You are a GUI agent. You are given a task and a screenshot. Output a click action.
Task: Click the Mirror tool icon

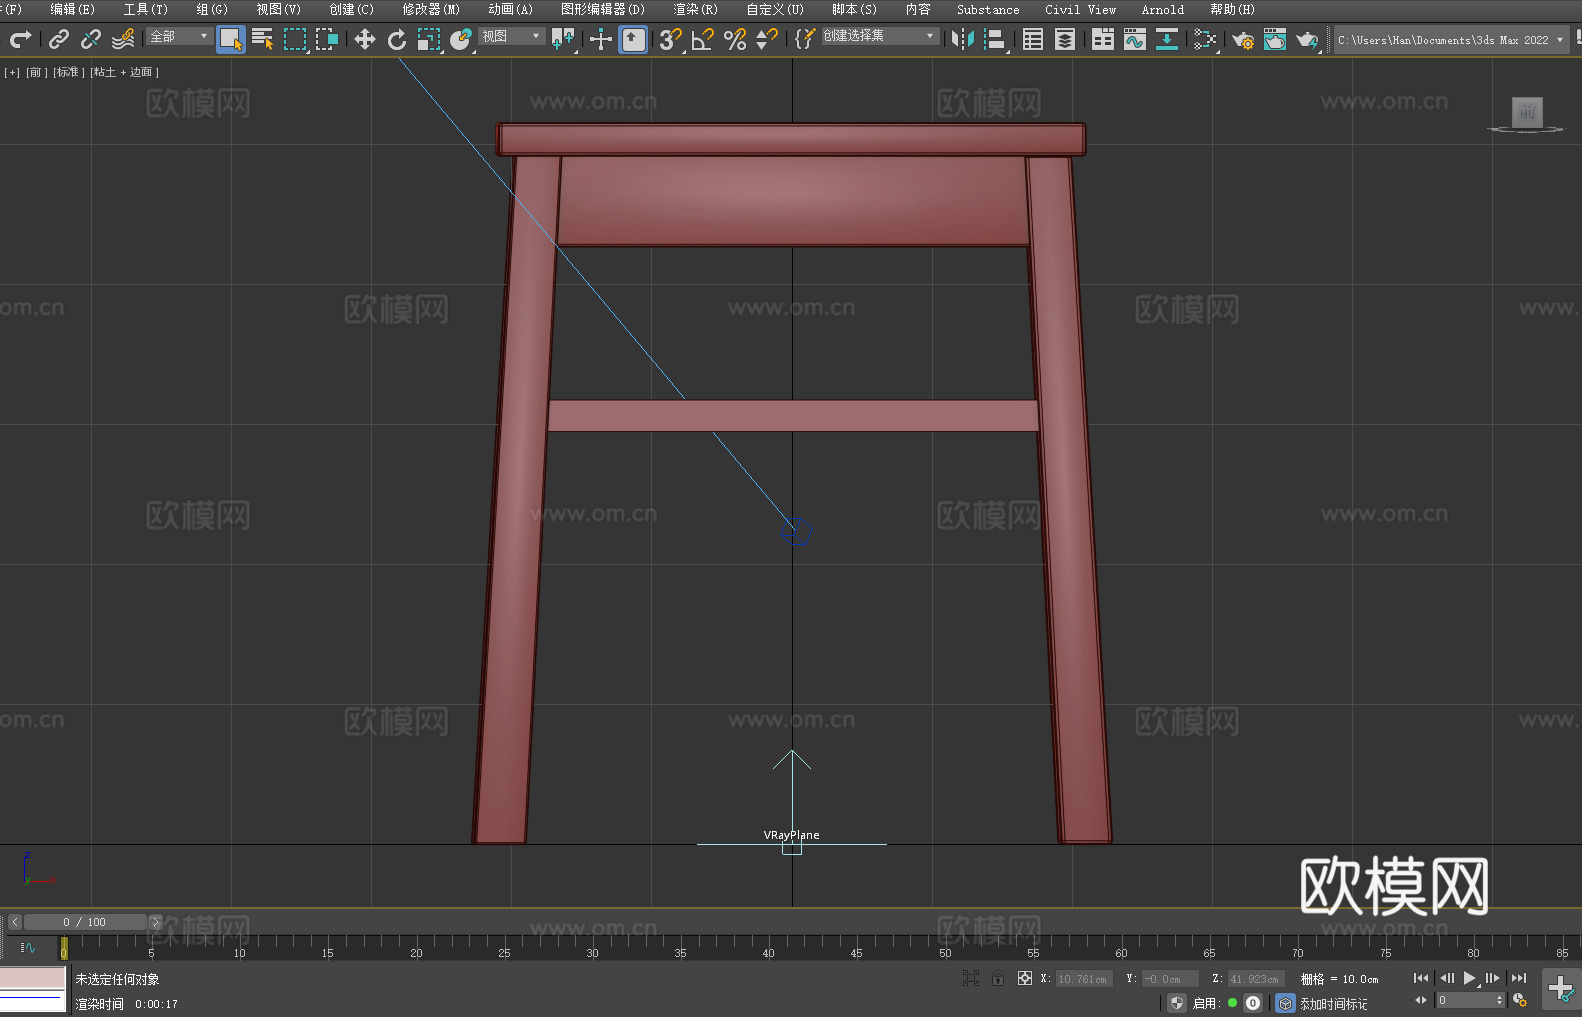tap(963, 39)
